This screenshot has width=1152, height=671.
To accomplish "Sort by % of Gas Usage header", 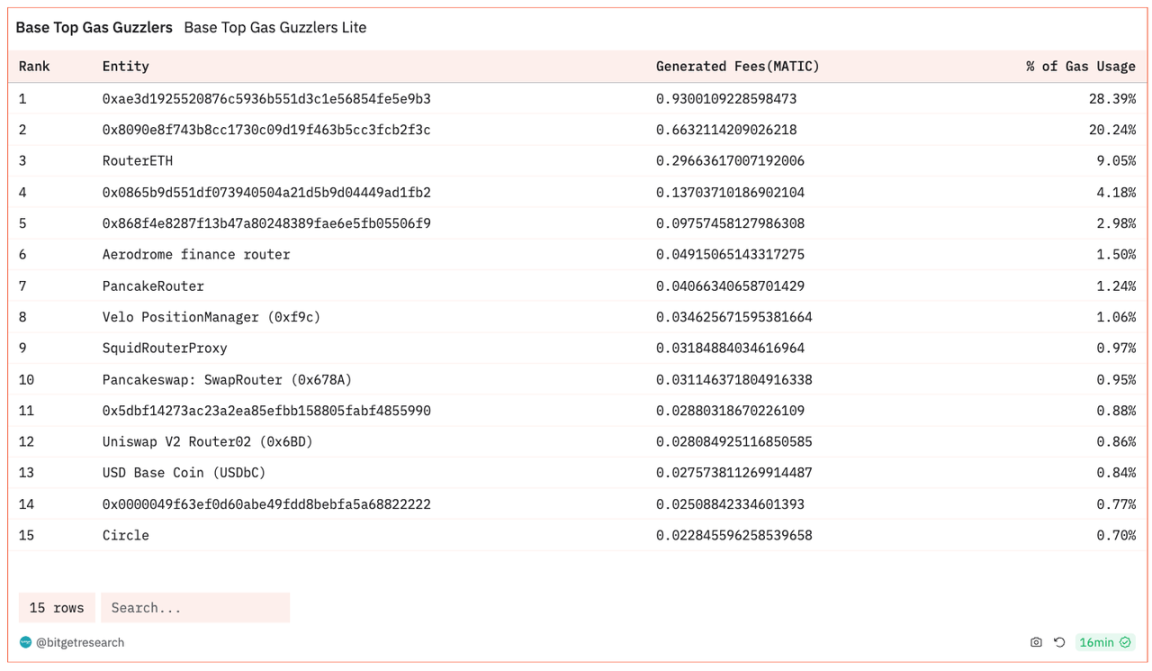I will click(x=1080, y=66).
